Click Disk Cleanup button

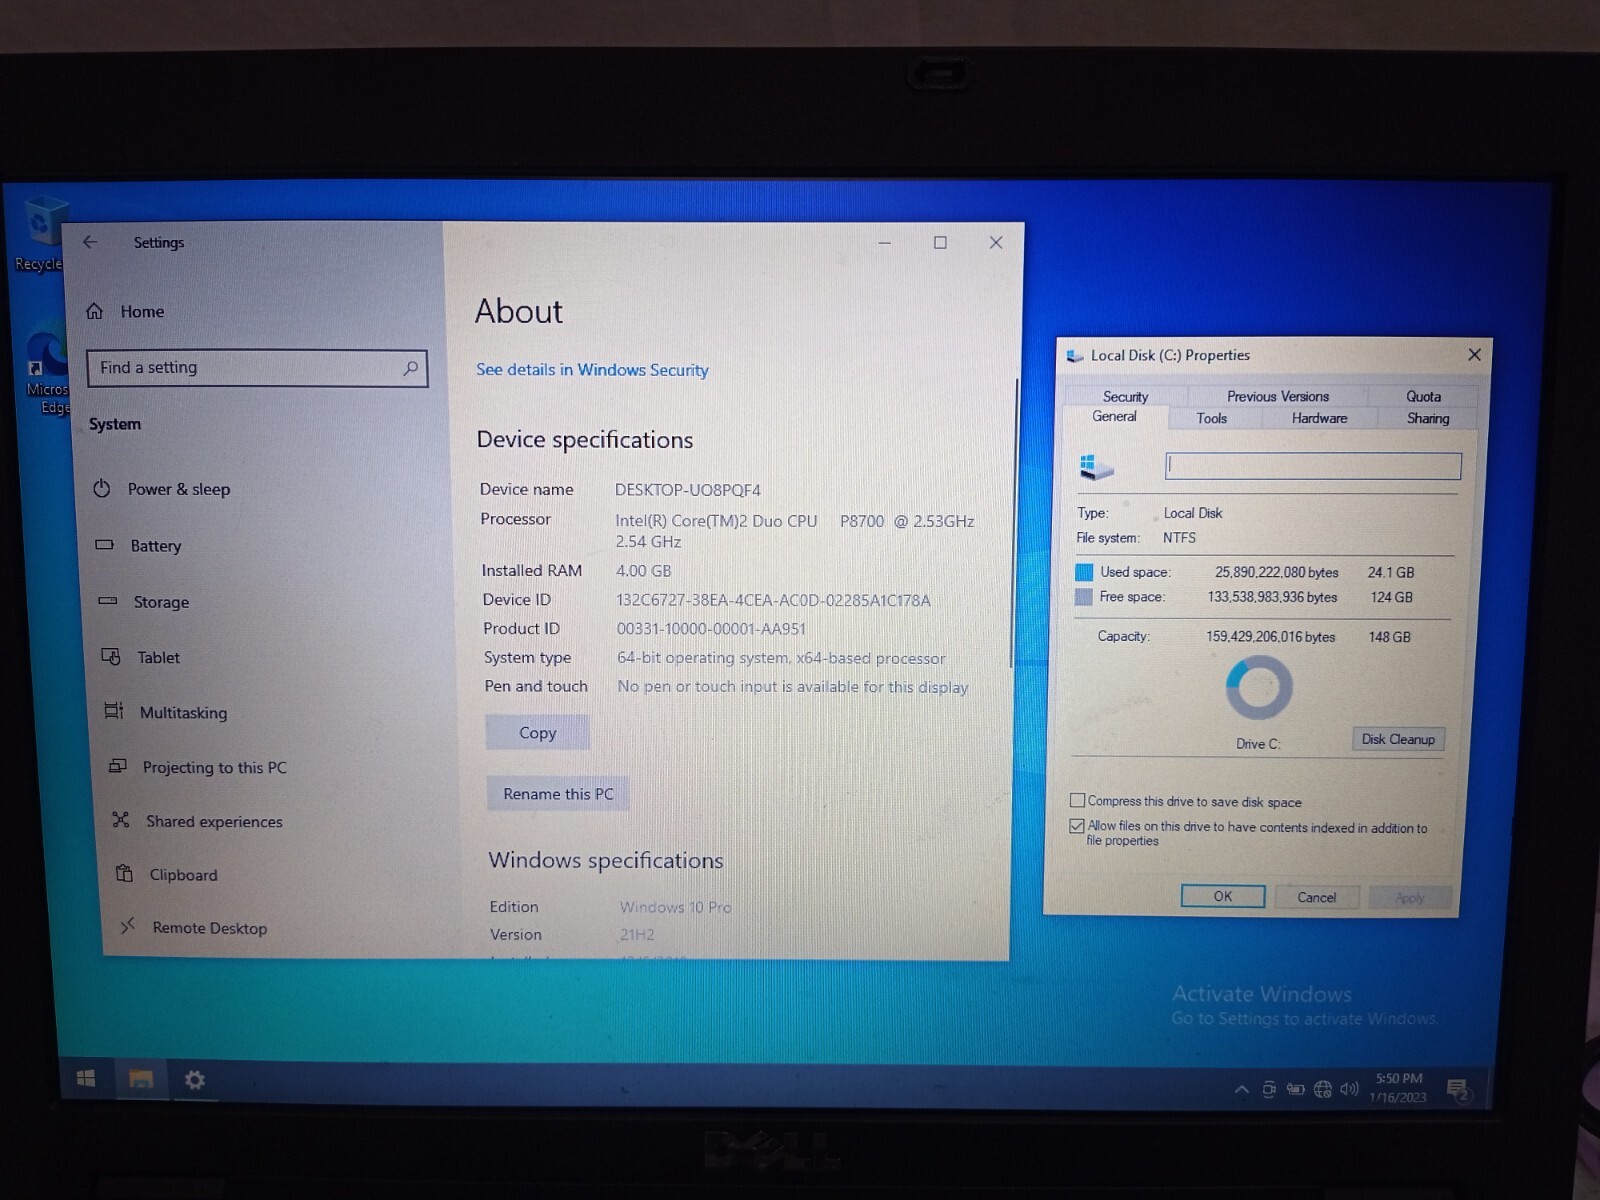1398,739
